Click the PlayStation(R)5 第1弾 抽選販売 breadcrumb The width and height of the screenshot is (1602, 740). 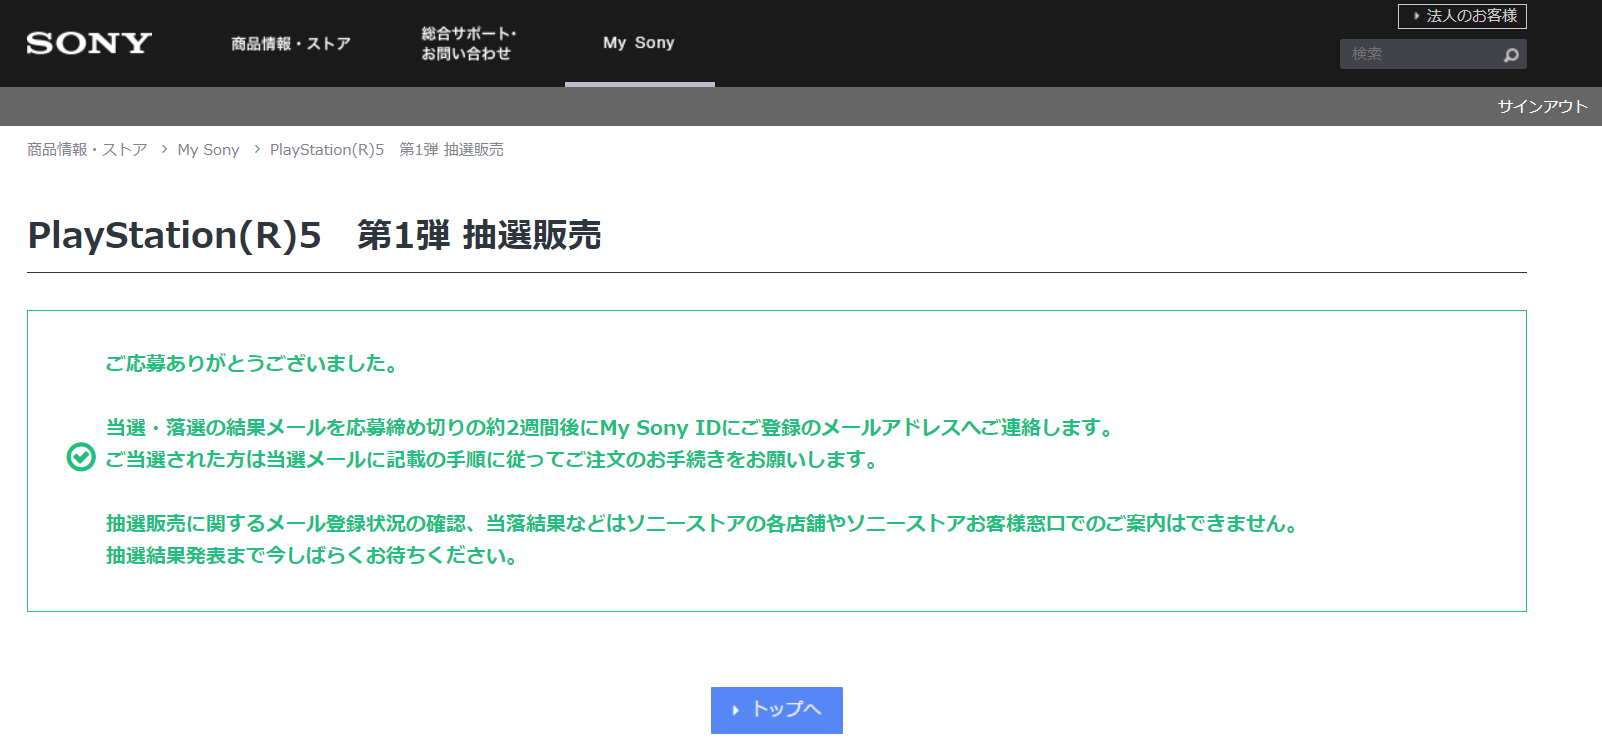[x=387, y=149]
